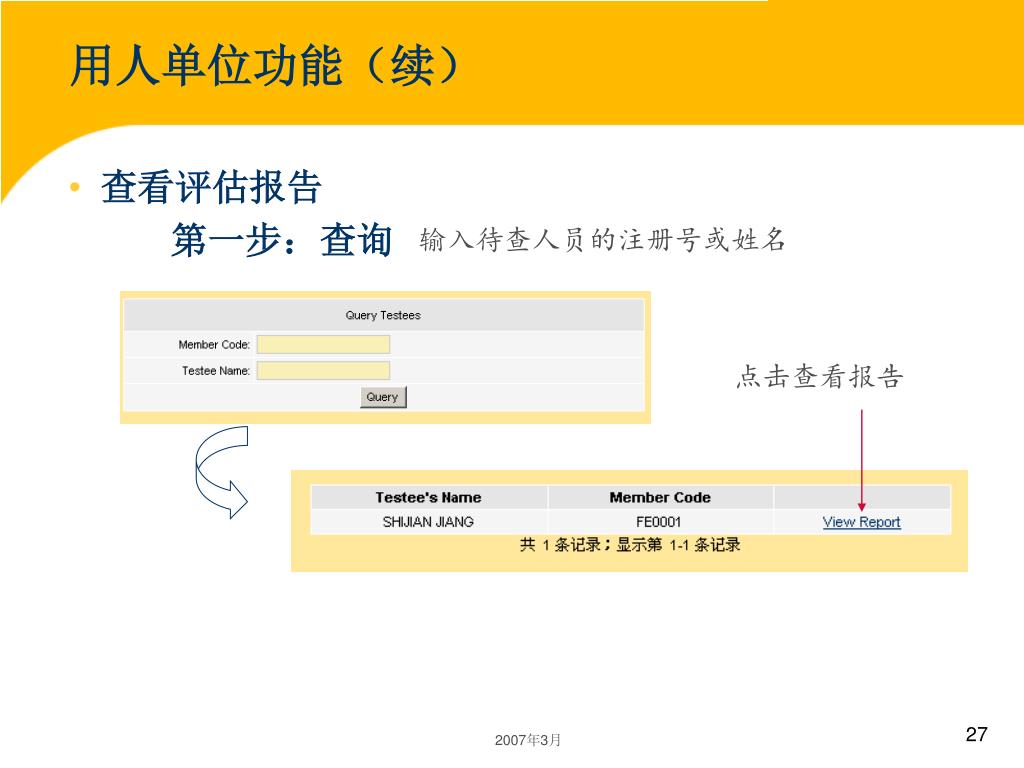Viewport: 1024px width, 768px height.
Task: Click the slide title '用人单位功能（续）'
Action: coord(265,65)
